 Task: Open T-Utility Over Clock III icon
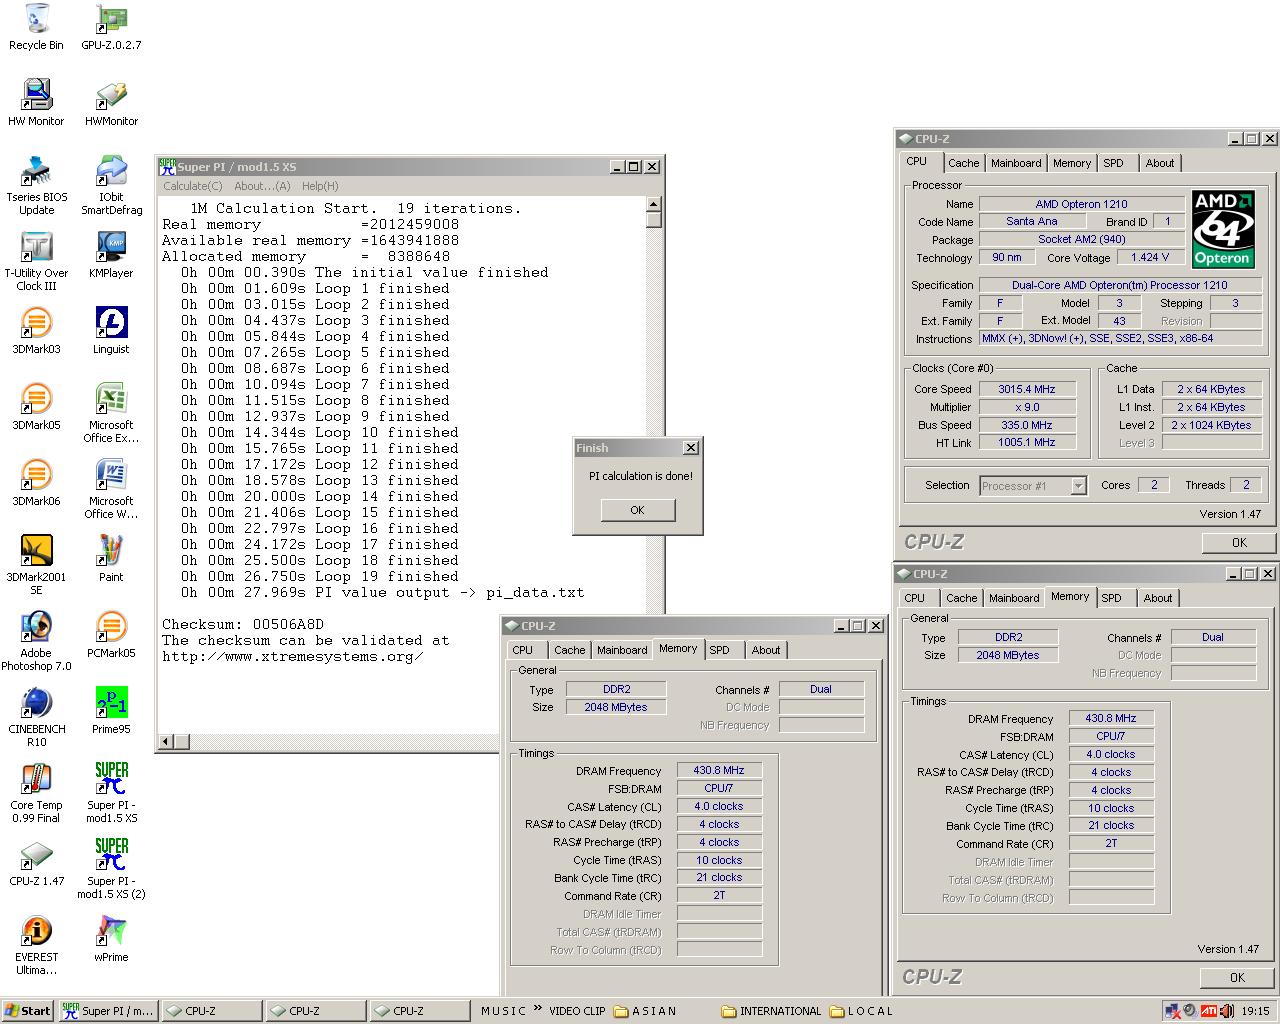pyautogui.click(x=36, y=261)
